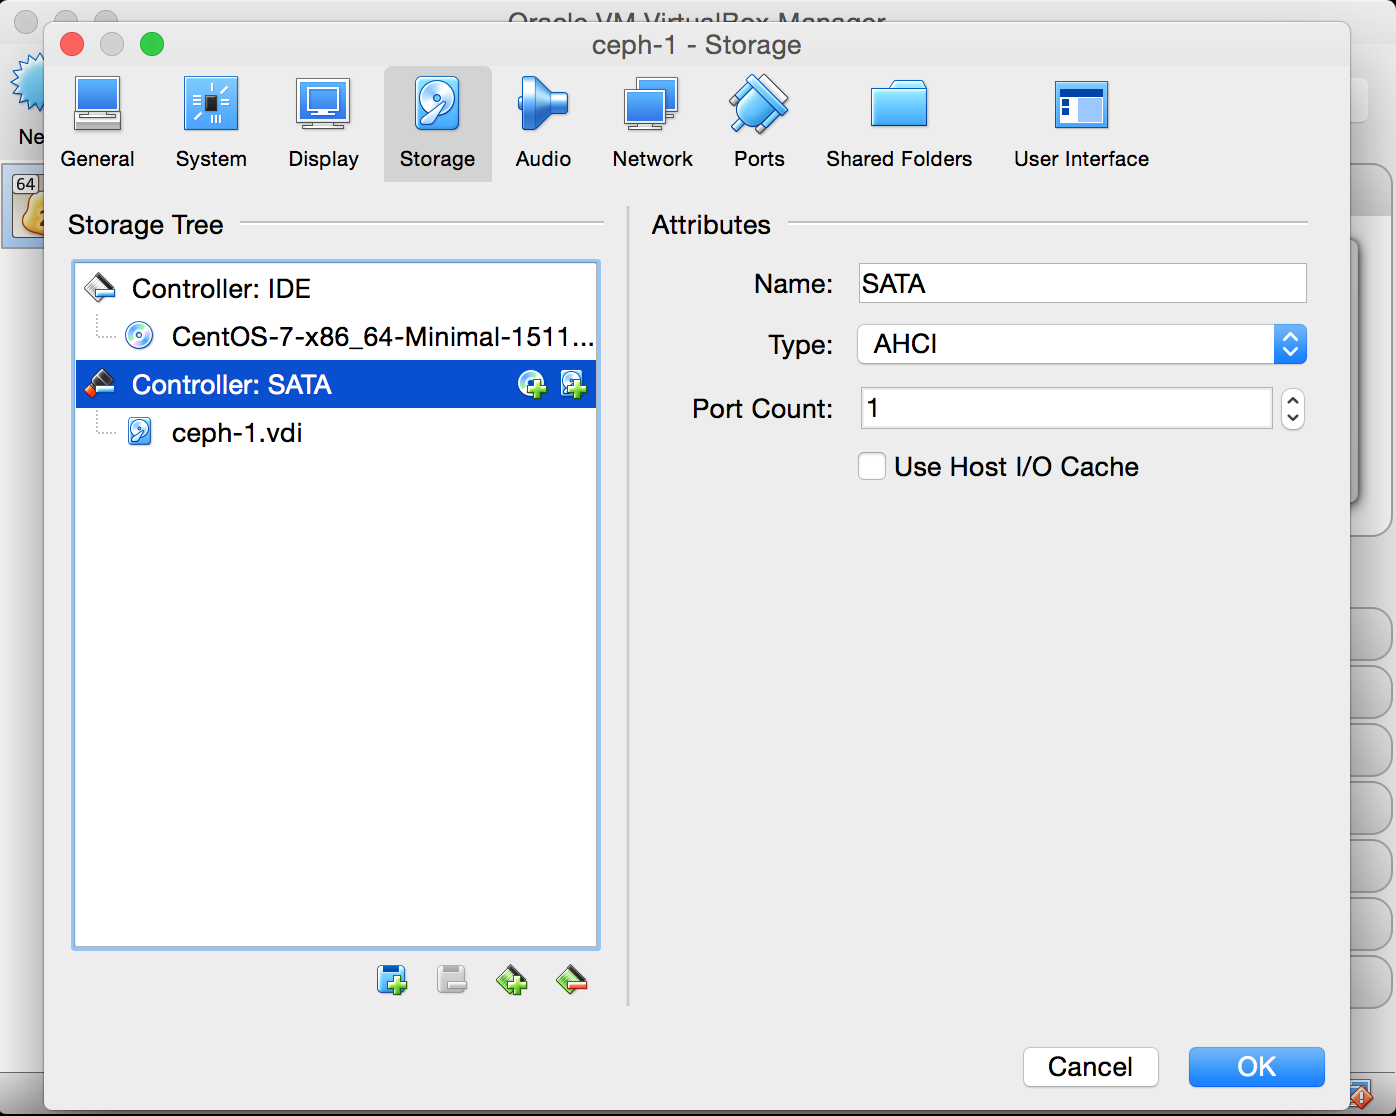Image resolution: width=1396 pixels, height=1116 pixels.
Task: Open the System settings section
Action: [x=211, y=124]
